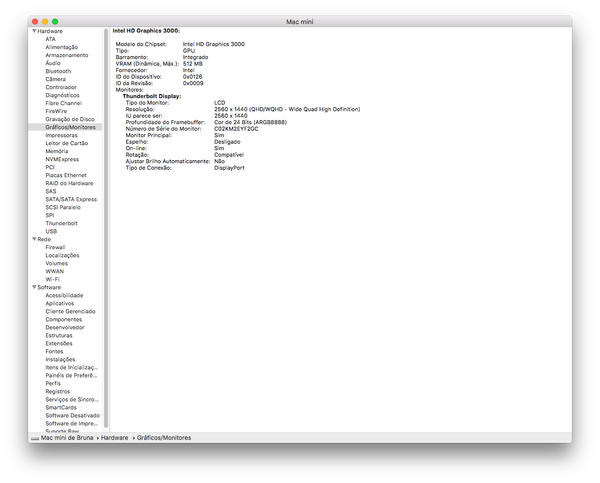Collapse the Software section triangle
Screen dimensions: 600x483
click(x=34, y=287)
